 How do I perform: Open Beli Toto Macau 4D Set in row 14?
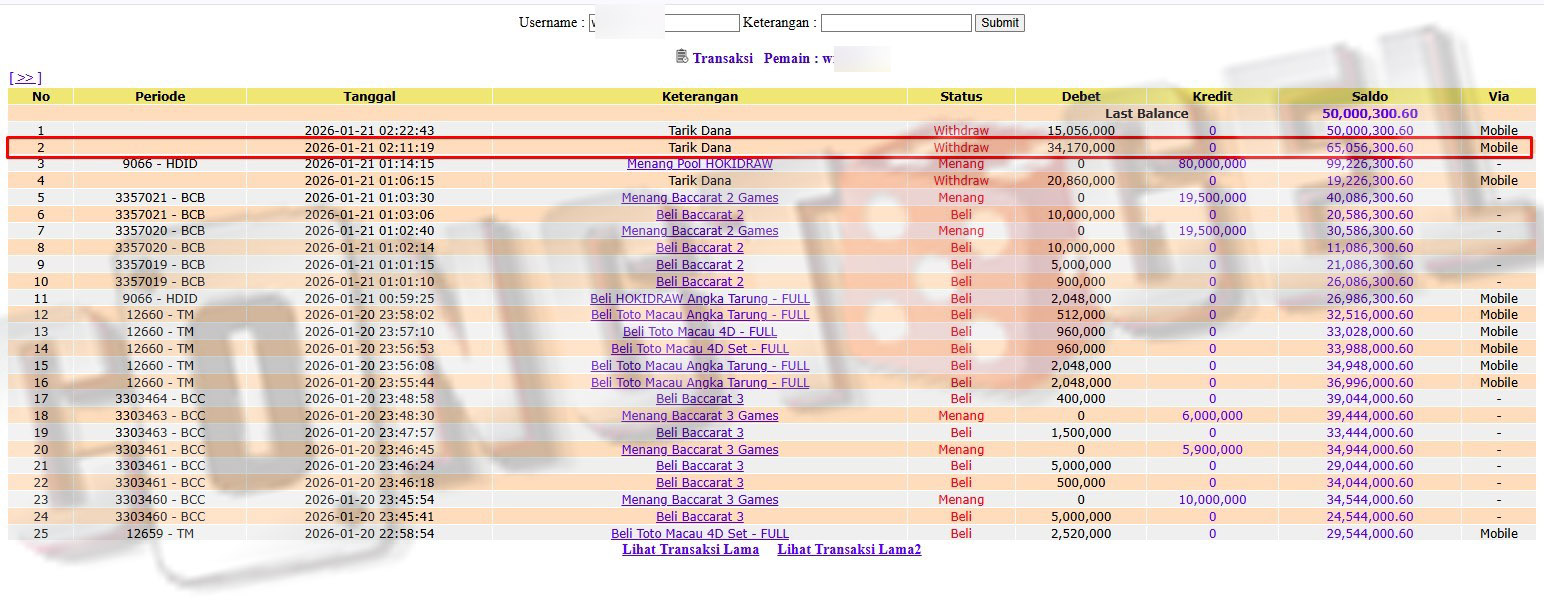coord(699,349)
